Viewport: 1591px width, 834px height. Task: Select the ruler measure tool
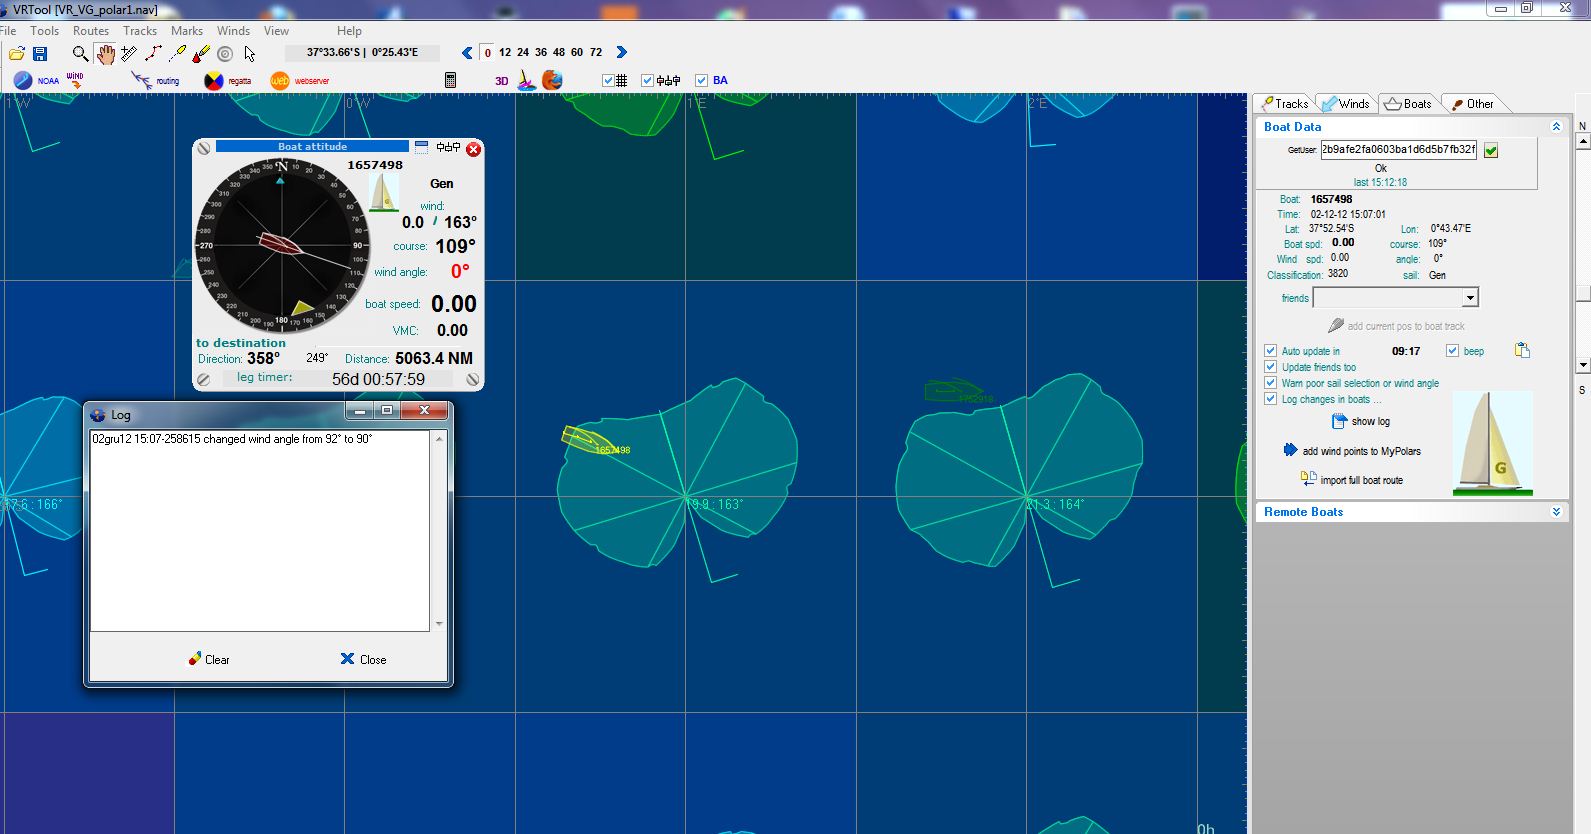coord(129,53)
